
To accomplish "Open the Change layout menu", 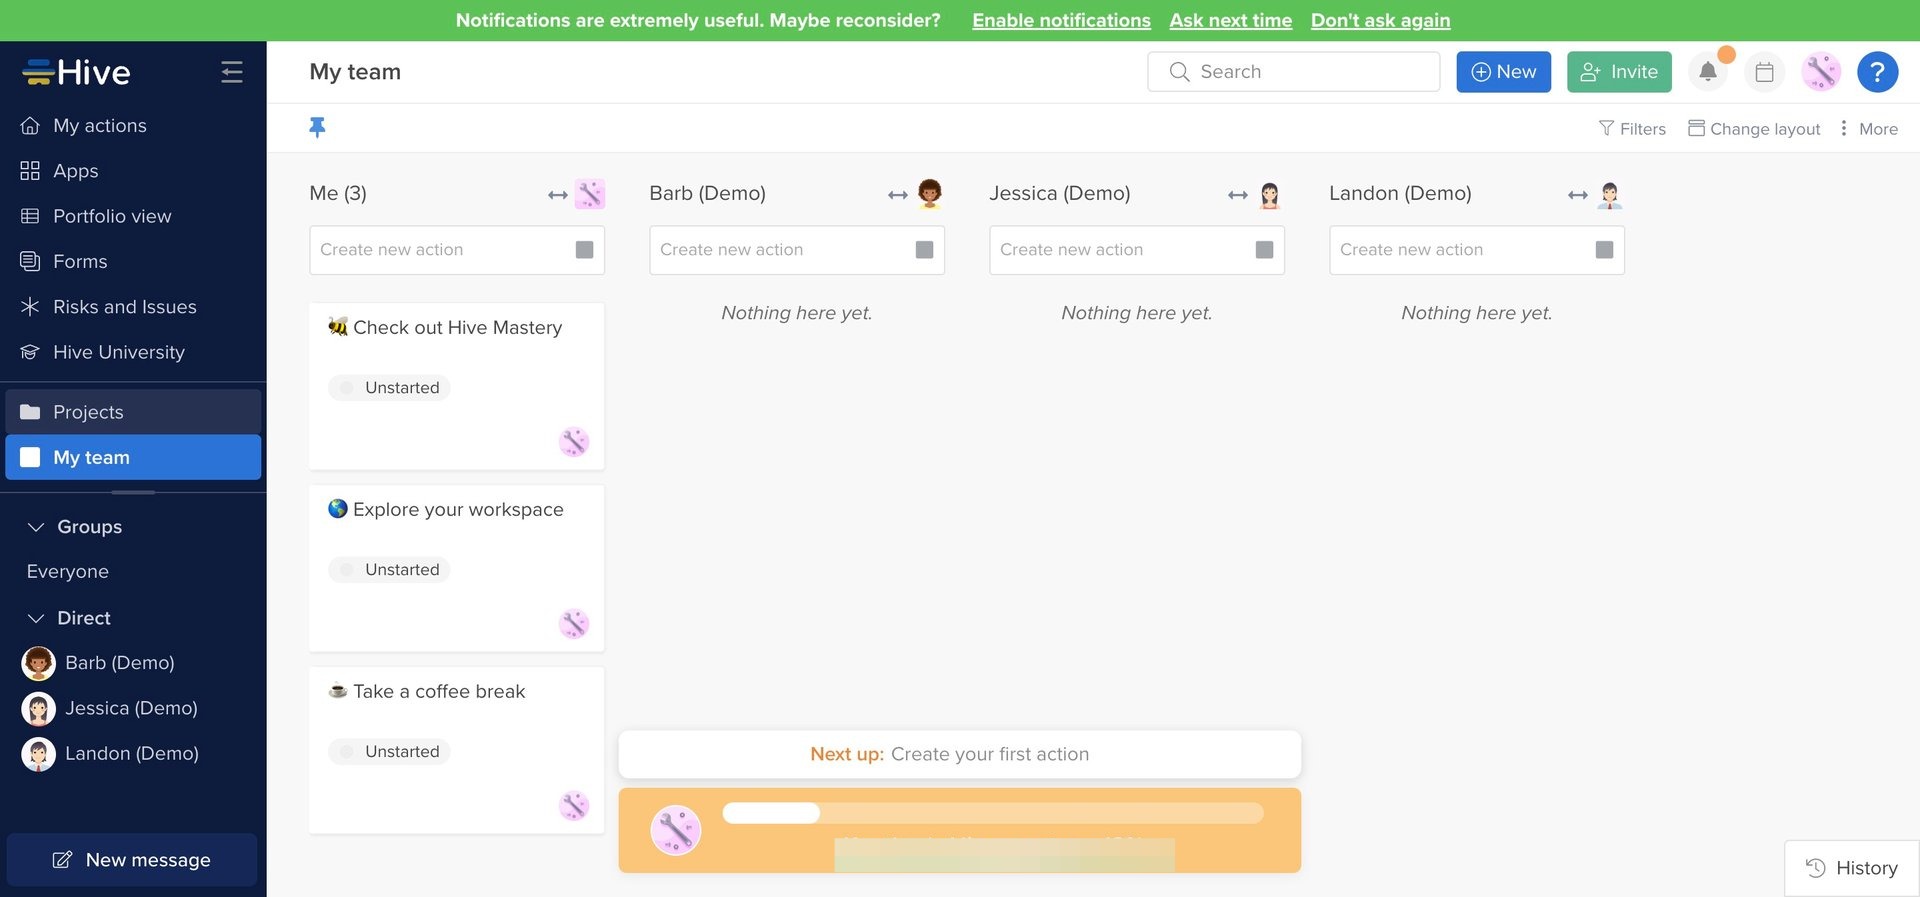I will coord(1754,129).
